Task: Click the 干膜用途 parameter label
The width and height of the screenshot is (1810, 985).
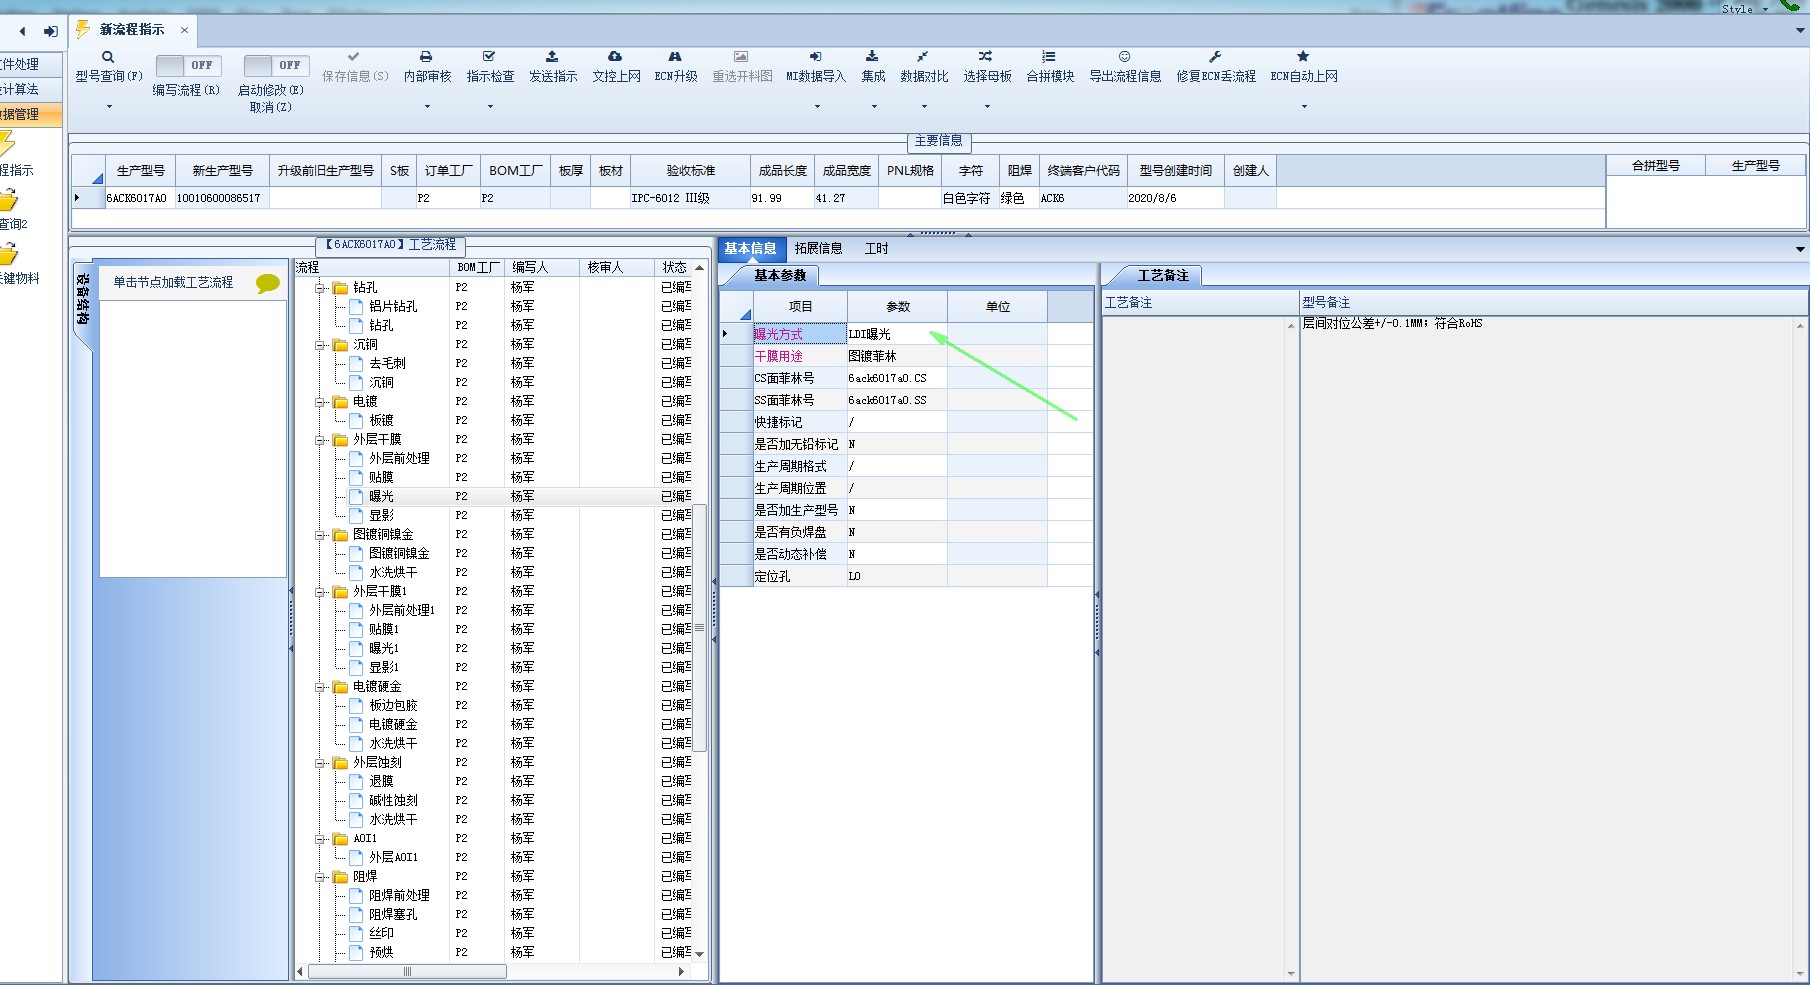Action: pos(800,356)
